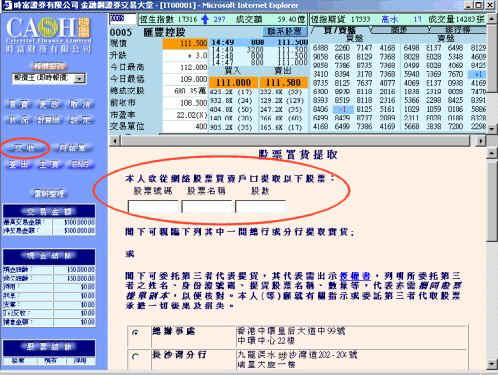Click the red-circled sidebar button

pos(25,148)
